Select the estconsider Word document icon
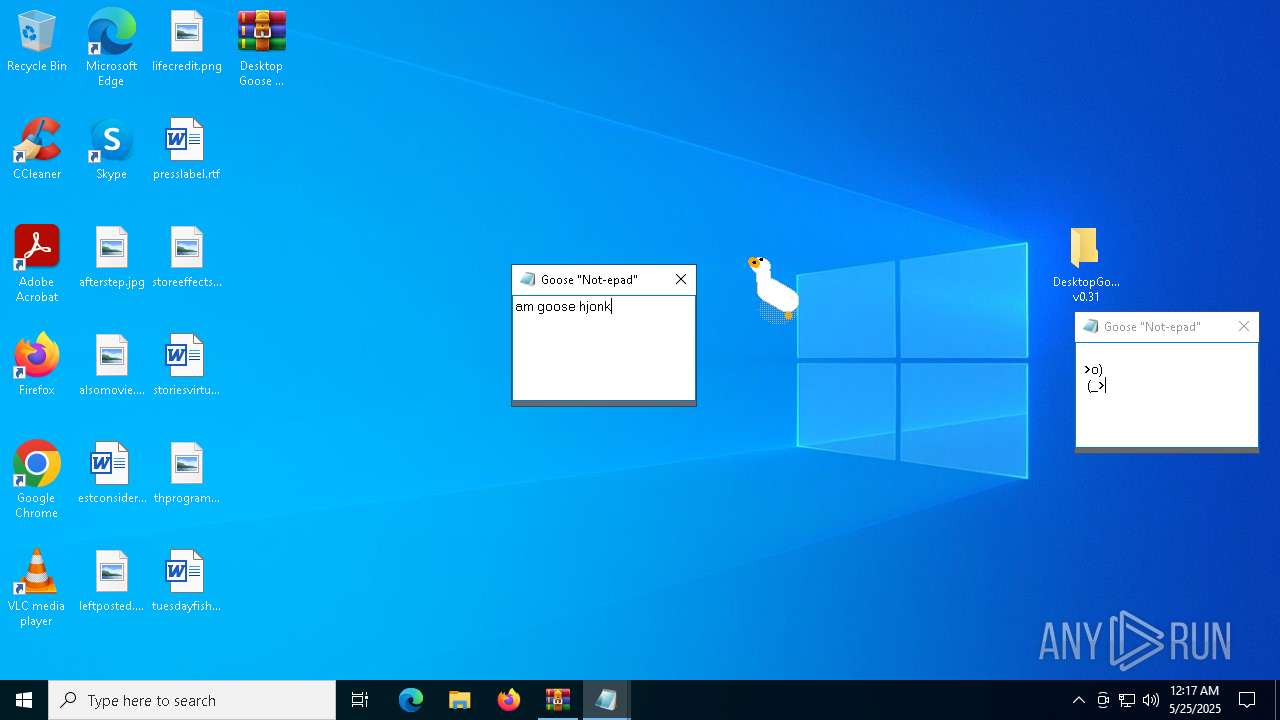This screenshot has width=1280, height=720. point(111,474)
